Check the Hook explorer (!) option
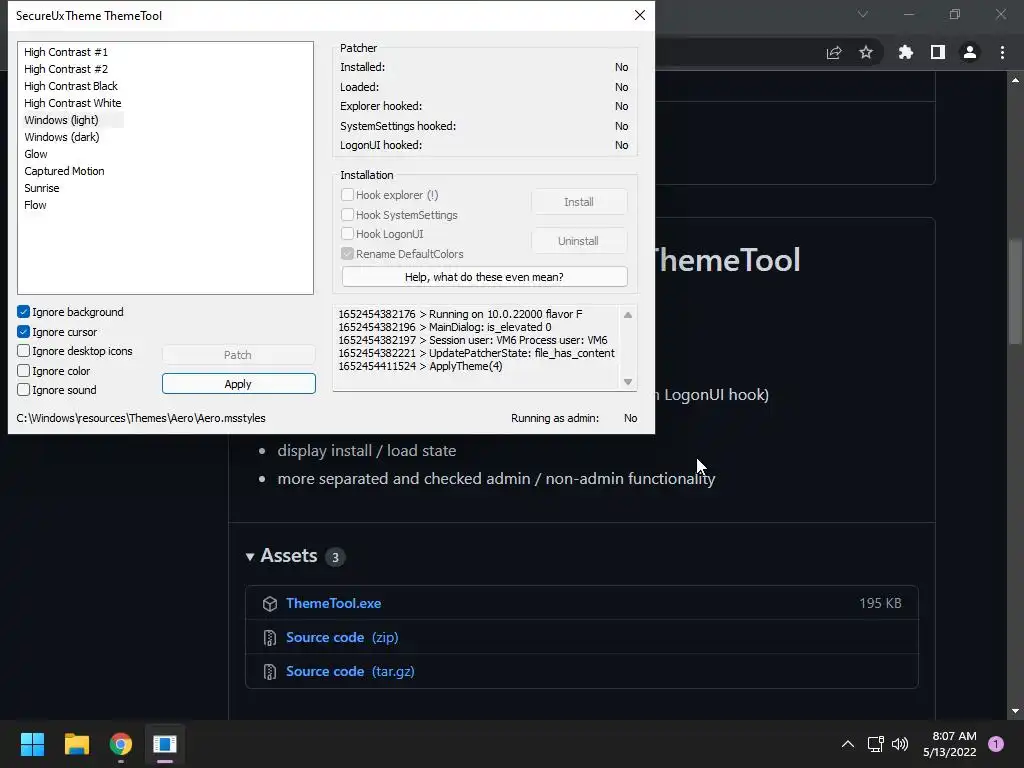 coord(347,195)
